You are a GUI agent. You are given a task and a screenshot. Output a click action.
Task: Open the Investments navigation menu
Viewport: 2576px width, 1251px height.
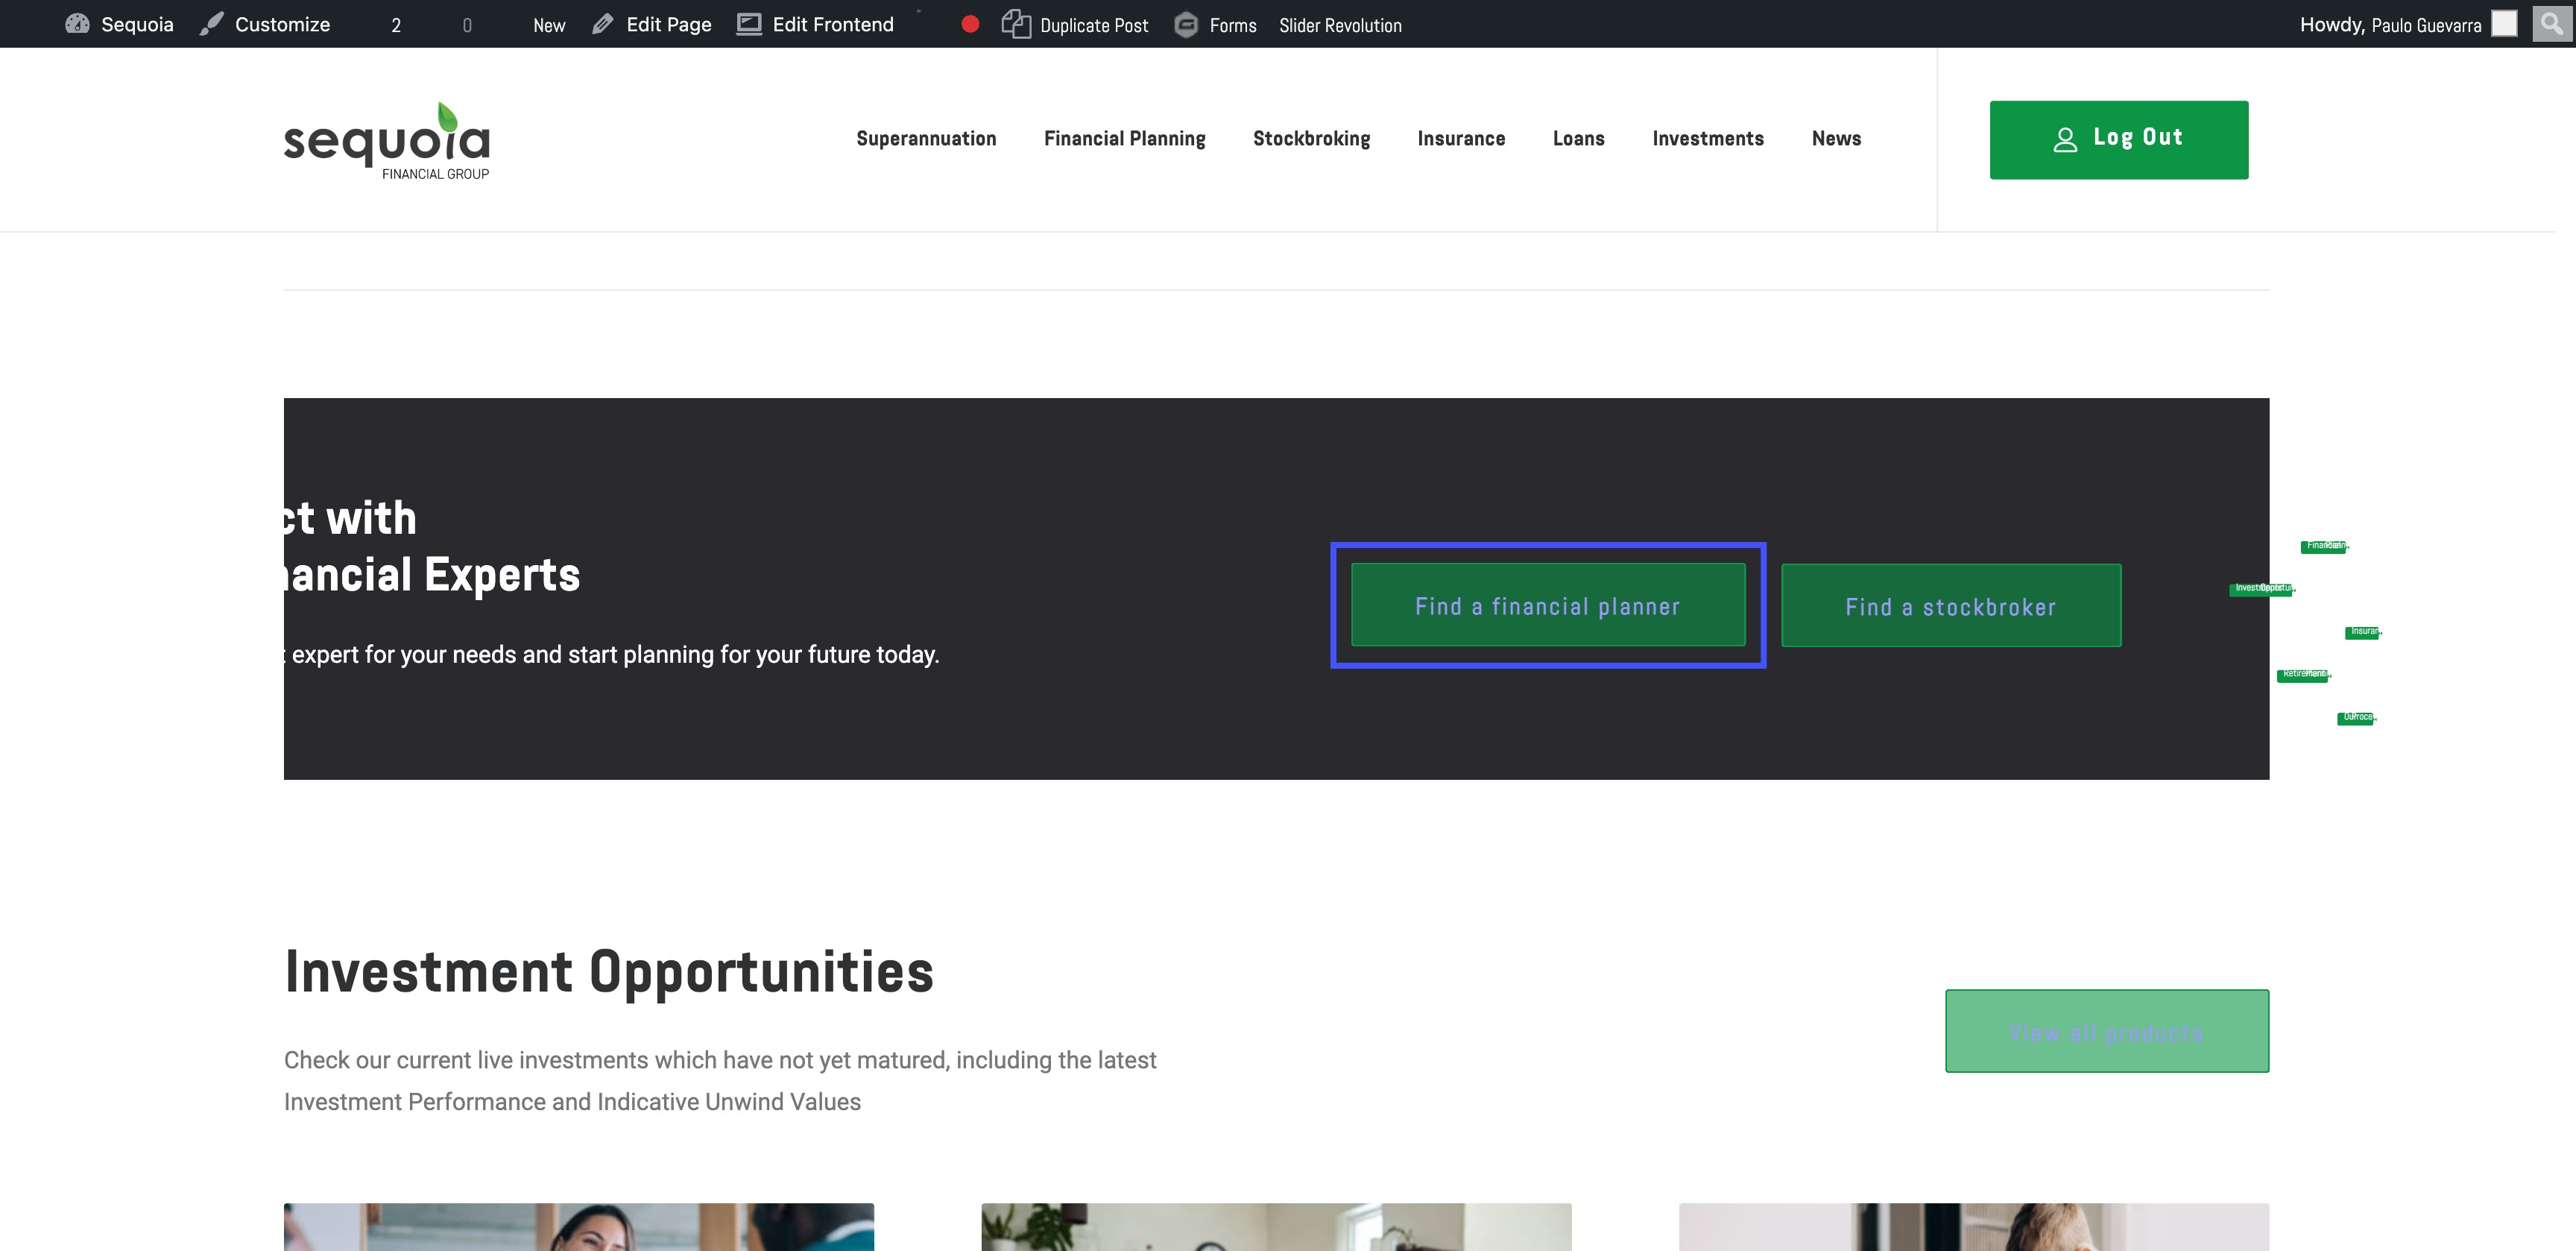pos(1707,139)
